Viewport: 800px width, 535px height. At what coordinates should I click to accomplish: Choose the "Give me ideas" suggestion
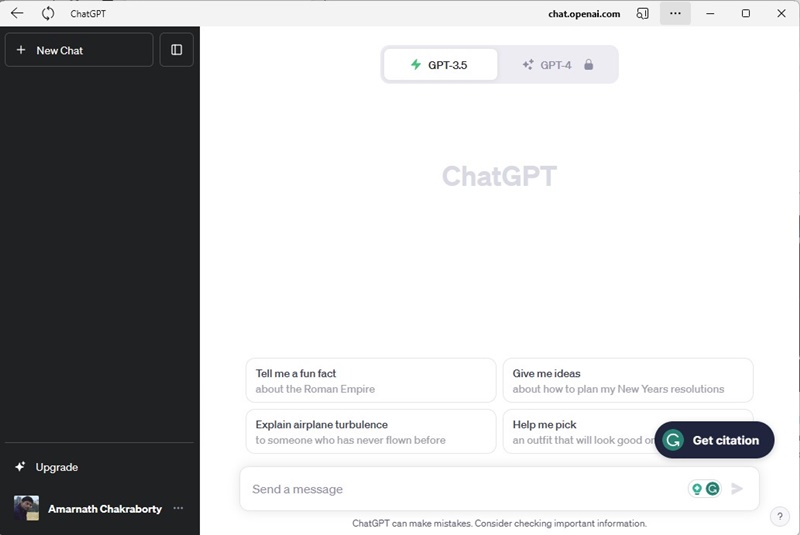click(x=628, y=380)
